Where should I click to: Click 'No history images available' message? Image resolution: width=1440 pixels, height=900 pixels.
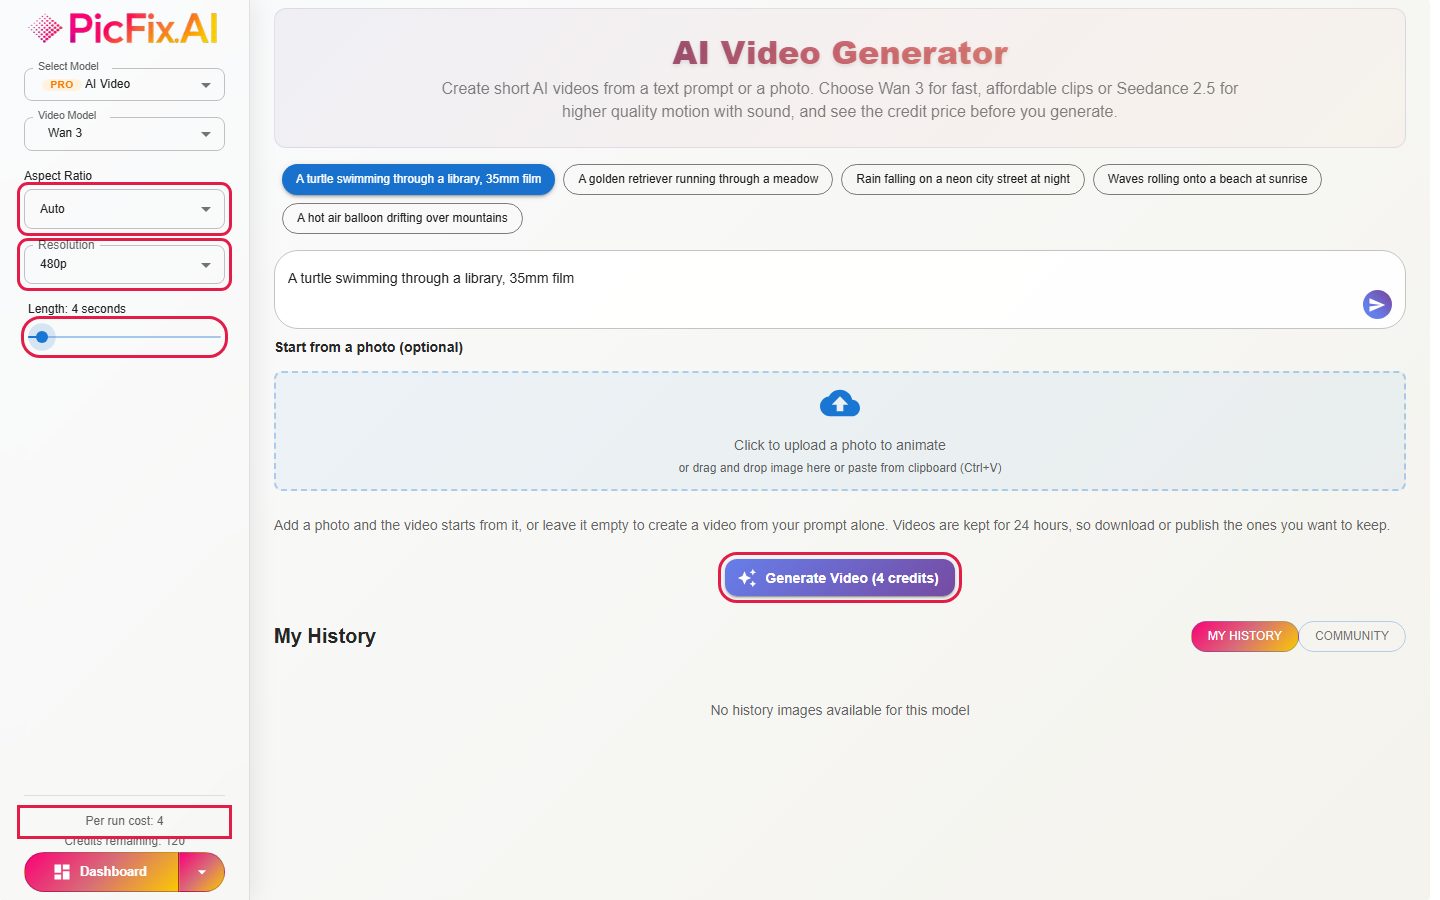[x=840, y=710]
